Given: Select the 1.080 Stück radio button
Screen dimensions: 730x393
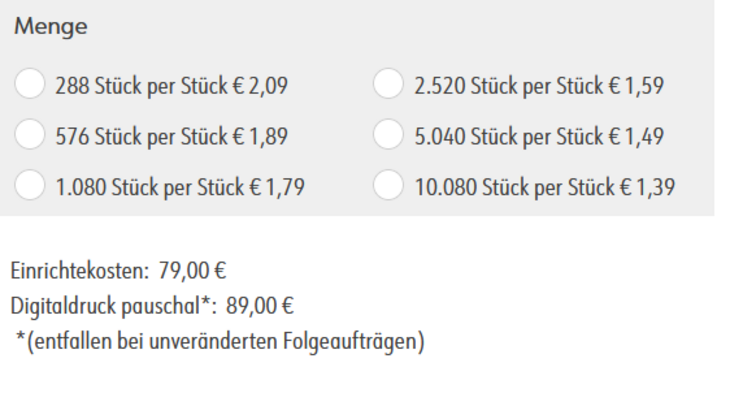Looking at the screenshot, I should click(x=30, y=185).
